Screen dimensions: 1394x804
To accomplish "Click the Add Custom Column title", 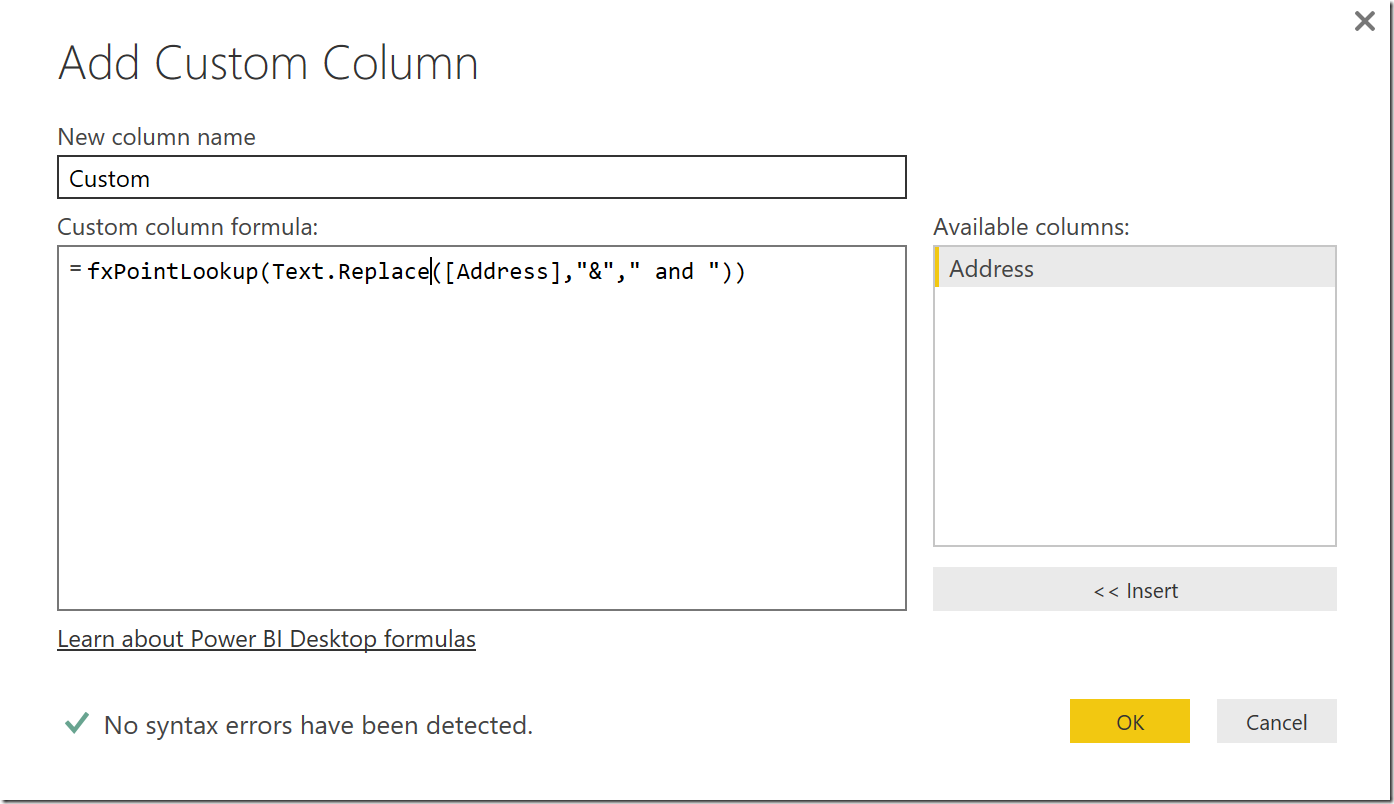I will pyautogui.click(x=268, y=64).
